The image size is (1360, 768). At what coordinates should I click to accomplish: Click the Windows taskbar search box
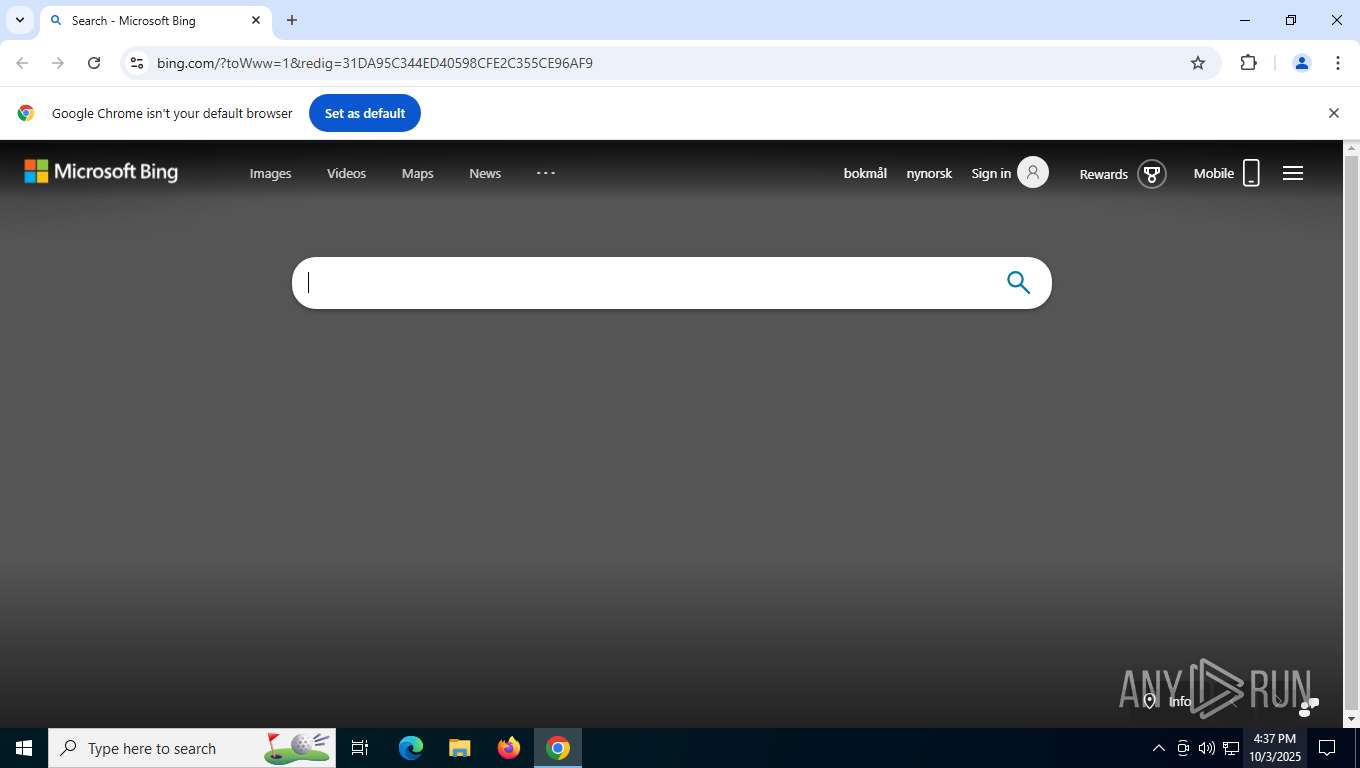point(192,748)
